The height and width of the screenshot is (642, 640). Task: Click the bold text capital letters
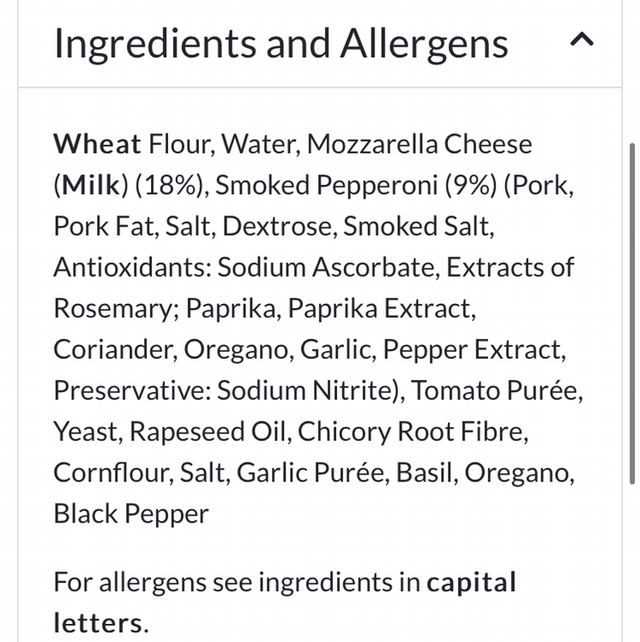coord(472,582)
